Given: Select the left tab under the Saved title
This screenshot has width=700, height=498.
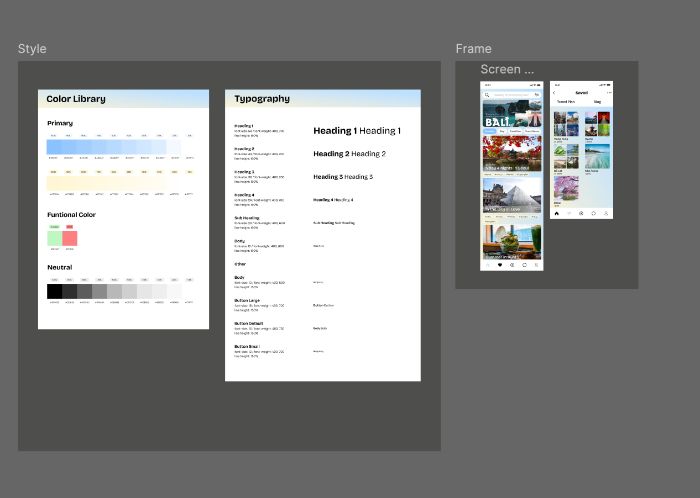Looking at the screenshot, I should [566, 102].
